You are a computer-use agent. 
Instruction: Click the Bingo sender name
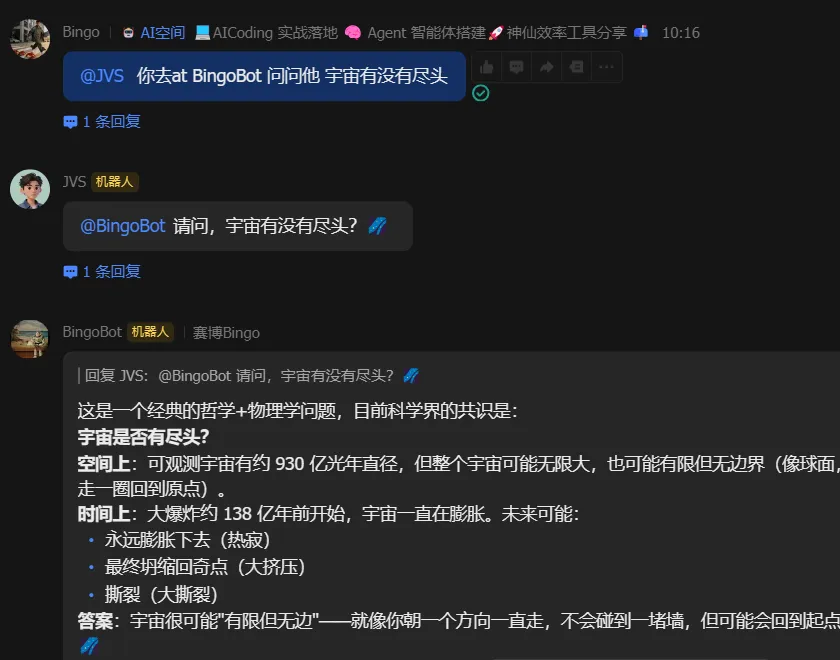point(81,32)
